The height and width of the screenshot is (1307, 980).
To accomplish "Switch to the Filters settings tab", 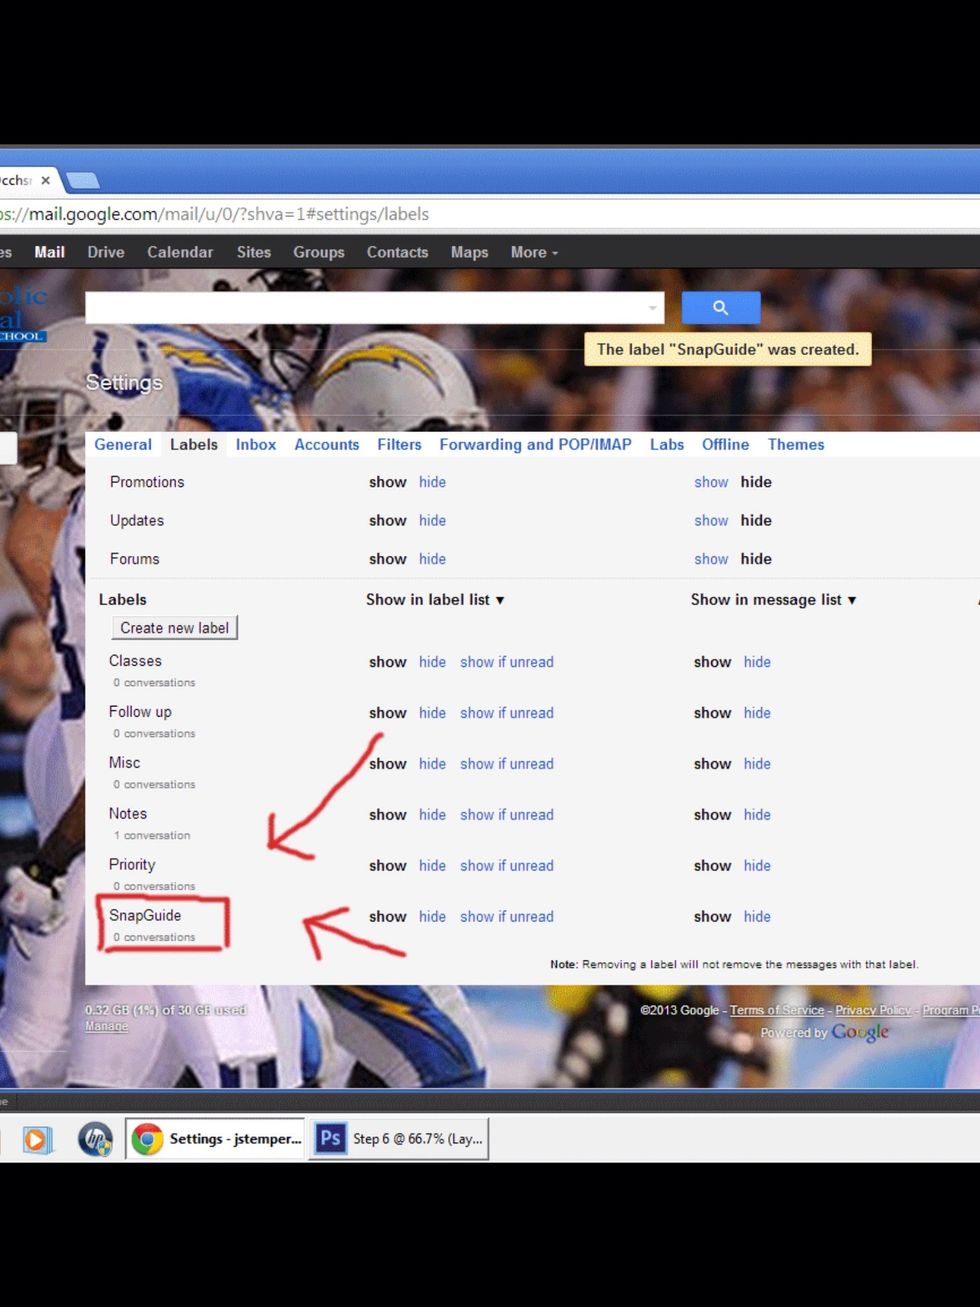I will [x=399, y=445].
